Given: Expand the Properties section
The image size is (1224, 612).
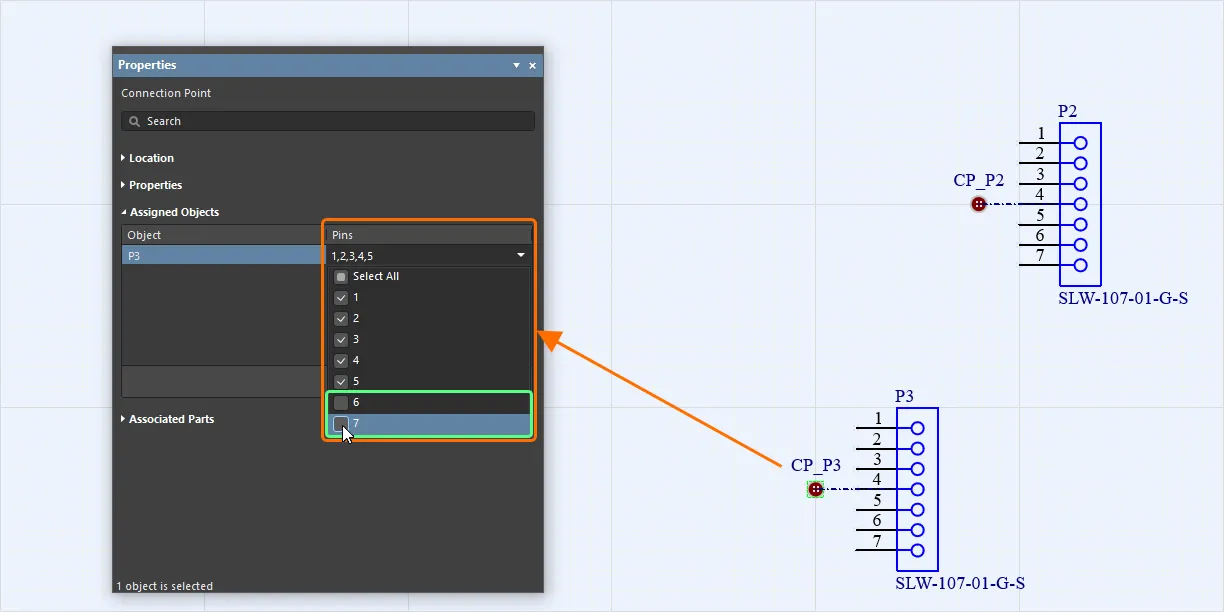Looking at the screenshot, I should [151, 185].
